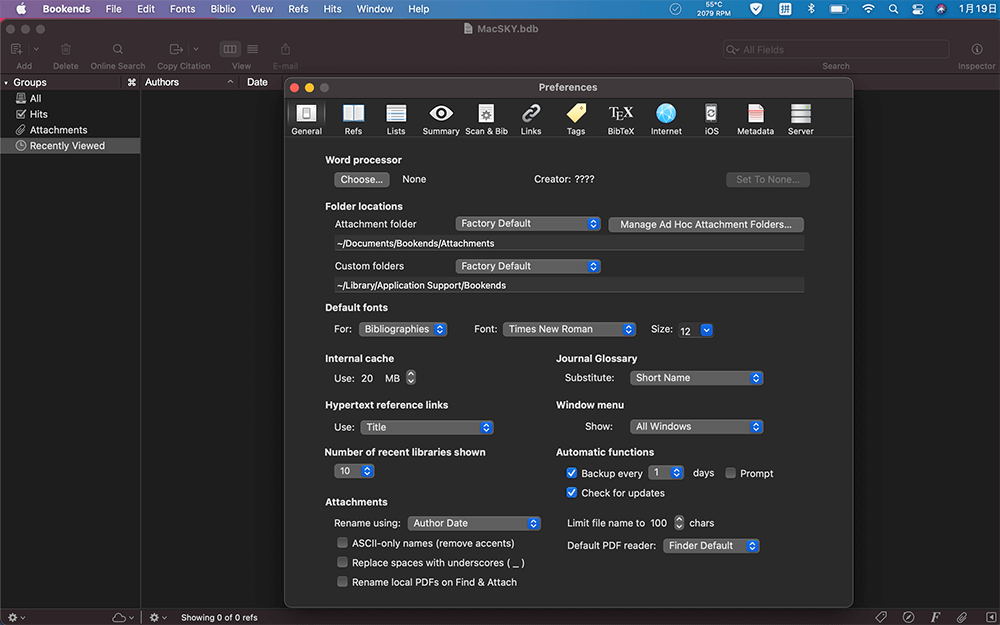Viewport: 1000px width, 625px height.
Task: Open Spotlight search in menu bar
Action: [893, 9]
